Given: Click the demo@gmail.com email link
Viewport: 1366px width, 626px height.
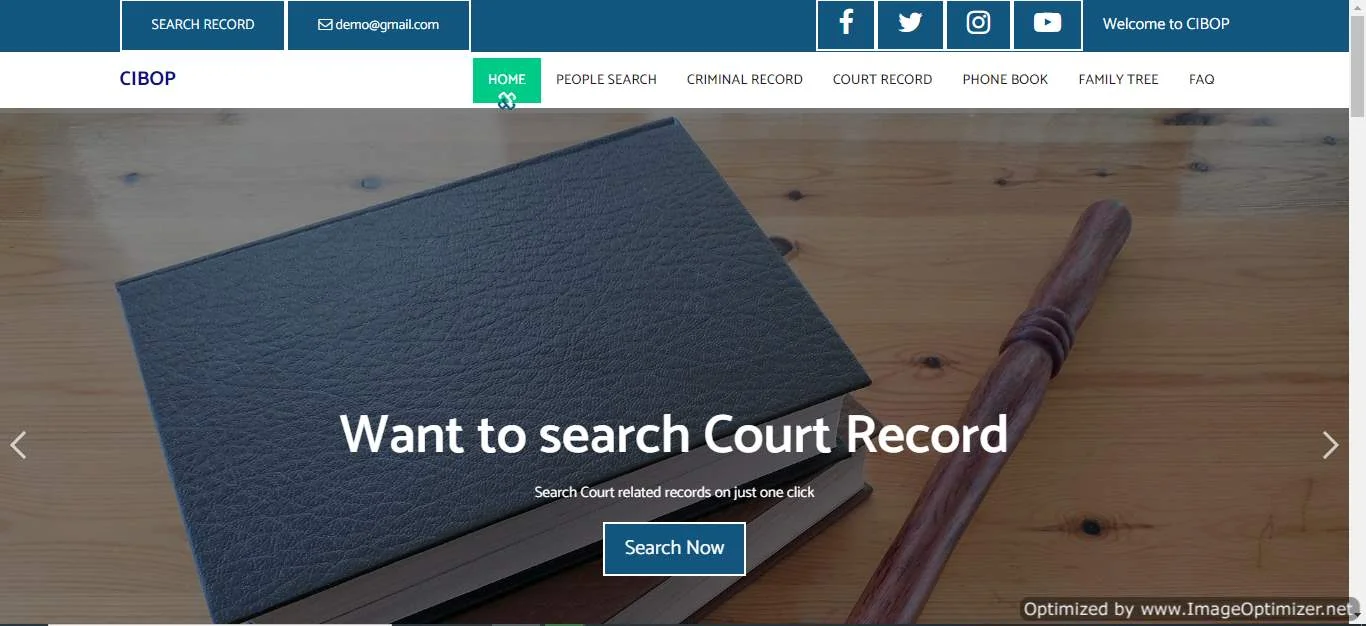Looking at the screenshot, I should point(387,25).
